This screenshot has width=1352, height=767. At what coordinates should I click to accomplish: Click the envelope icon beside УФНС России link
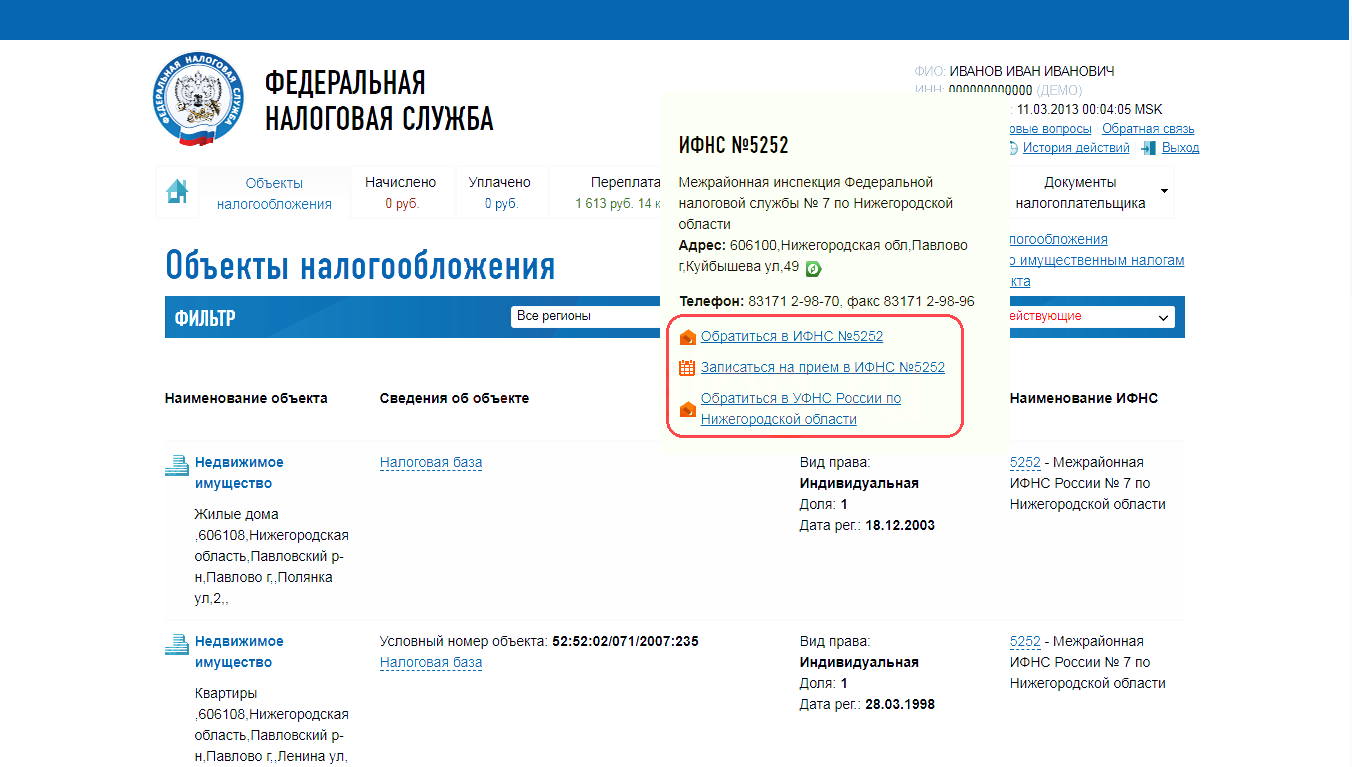click(x=687, y=409)
